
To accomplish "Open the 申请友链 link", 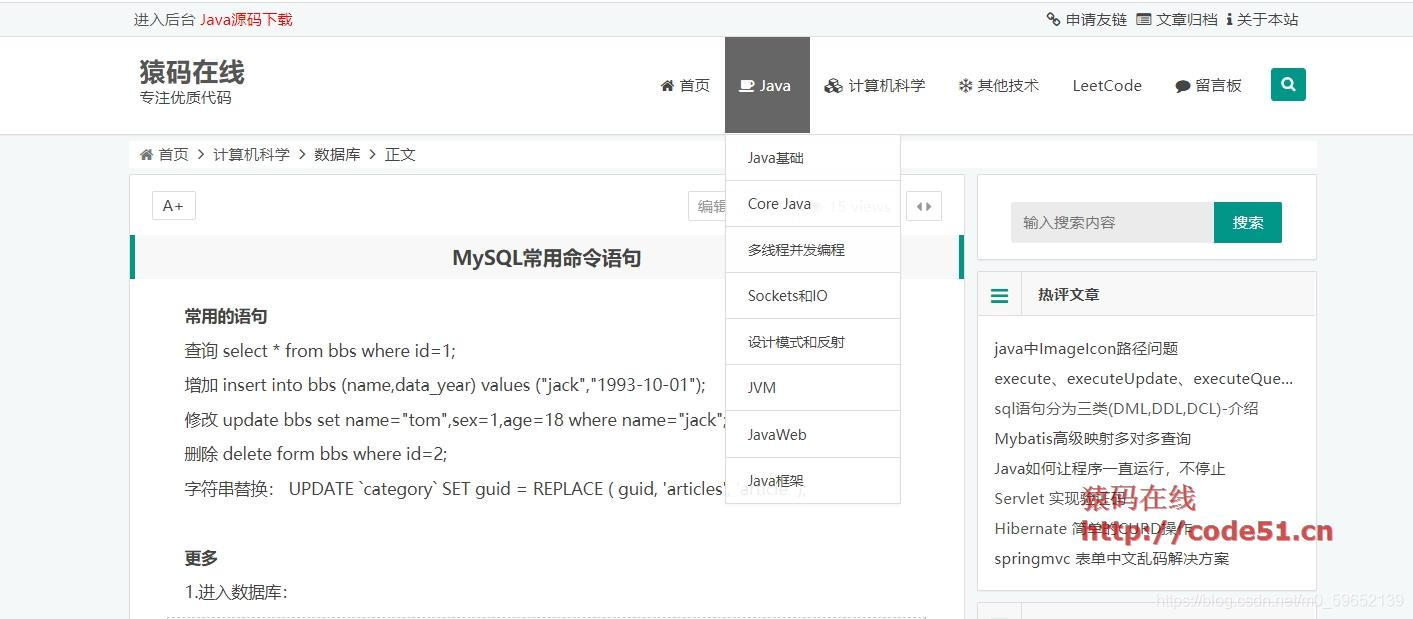I will click(1087, 19).
